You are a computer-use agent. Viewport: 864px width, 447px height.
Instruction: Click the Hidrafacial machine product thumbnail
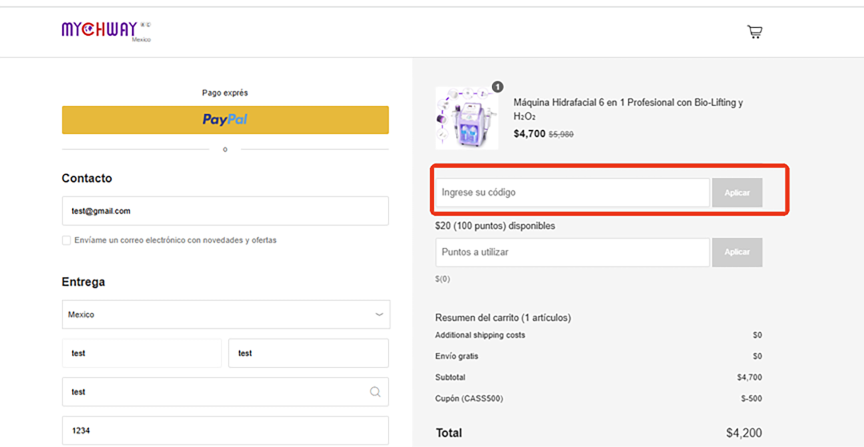click(467, 118)
